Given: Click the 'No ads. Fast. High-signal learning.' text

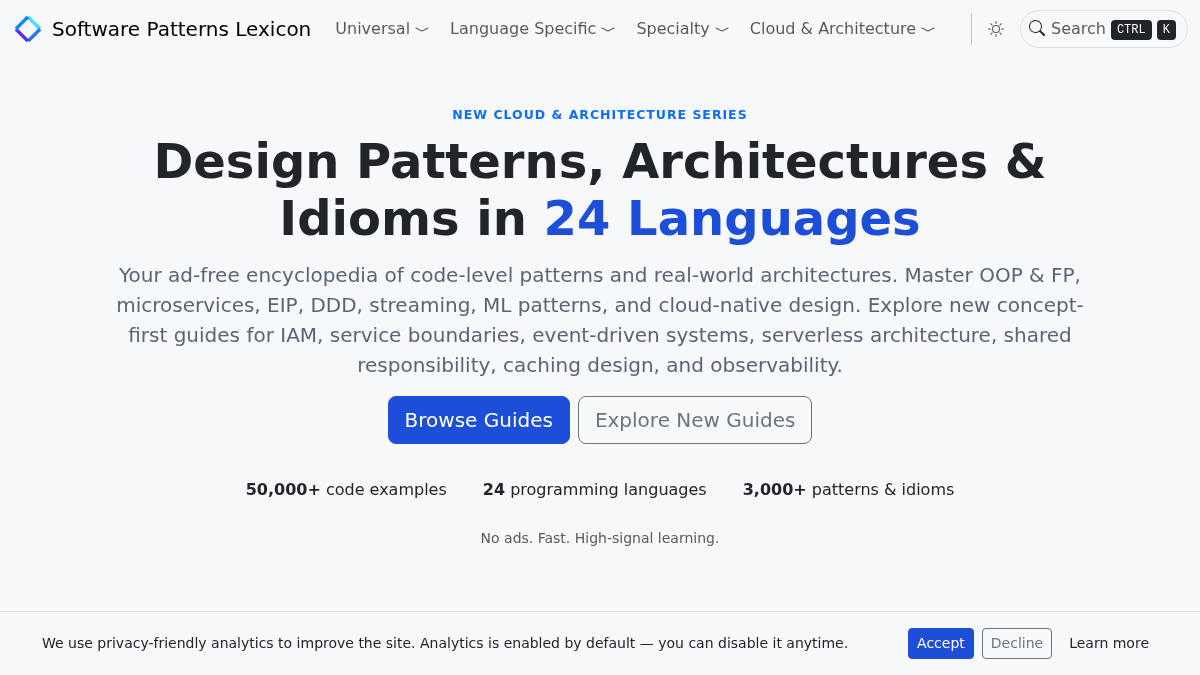Looking at the screenshot, I should [x=600, y=538].
